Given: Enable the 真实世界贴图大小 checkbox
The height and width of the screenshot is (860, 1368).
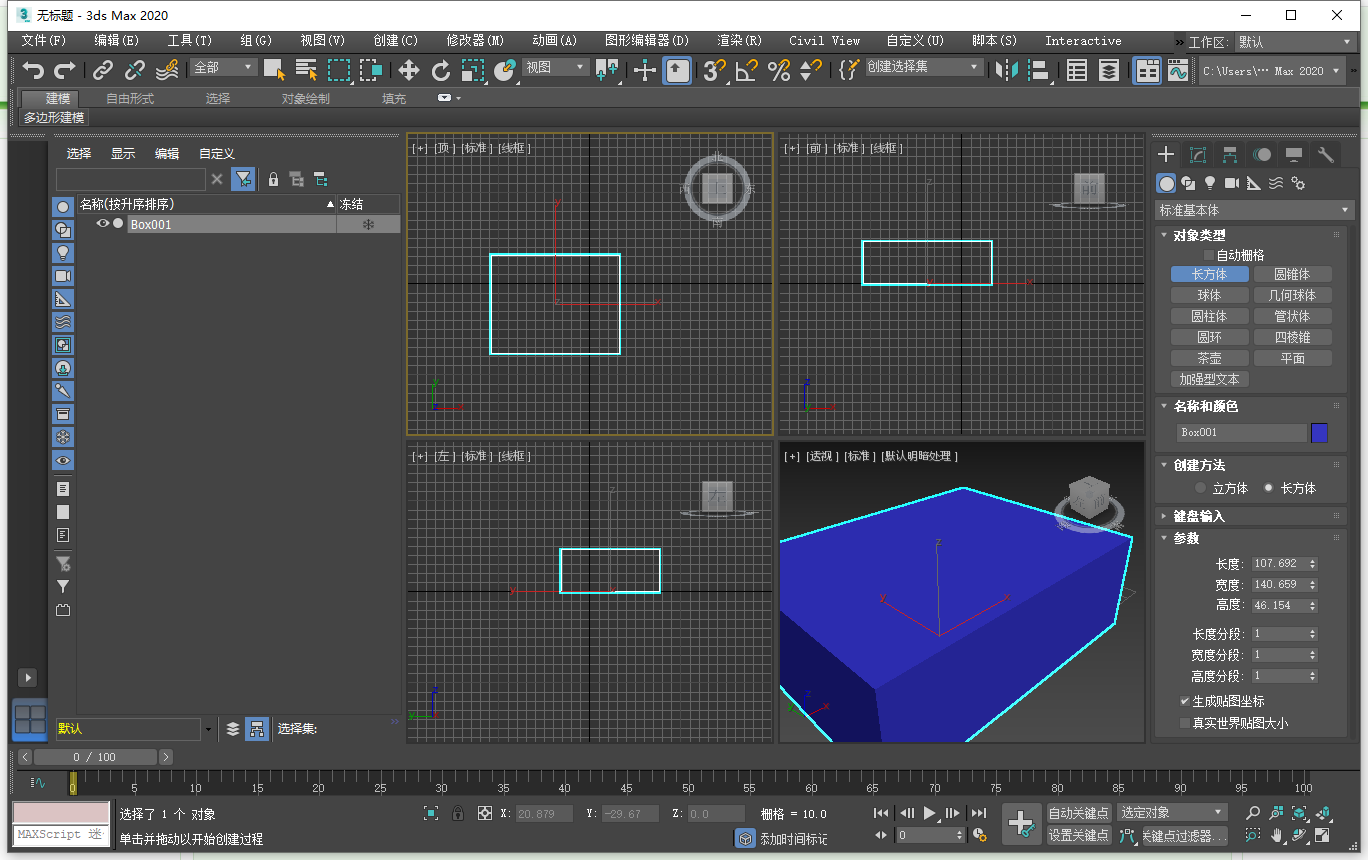Looking at the screenshot, I should click(x=1185, y=723).
